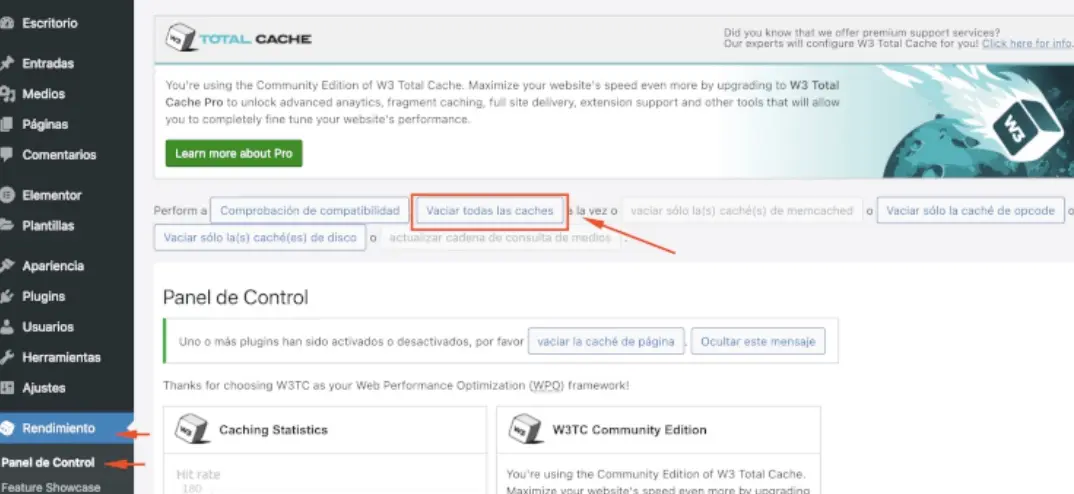Click the W3TC Community Edition title text
Viewport: 1074px width, 494px height.
pos(629,430)
